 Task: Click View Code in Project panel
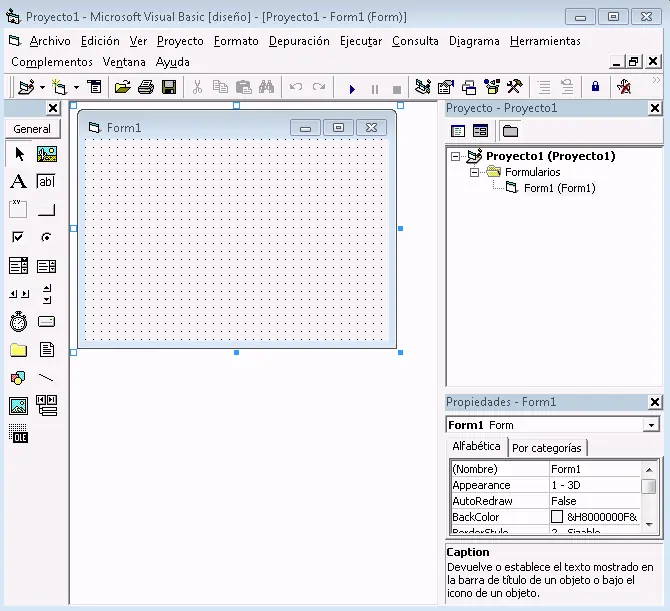click(x=458, y=131)
